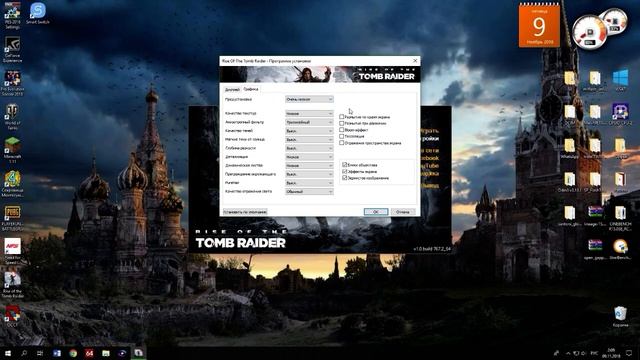
Task: Click the Отмена (Cancel) button
Action: tap(403, 212)
